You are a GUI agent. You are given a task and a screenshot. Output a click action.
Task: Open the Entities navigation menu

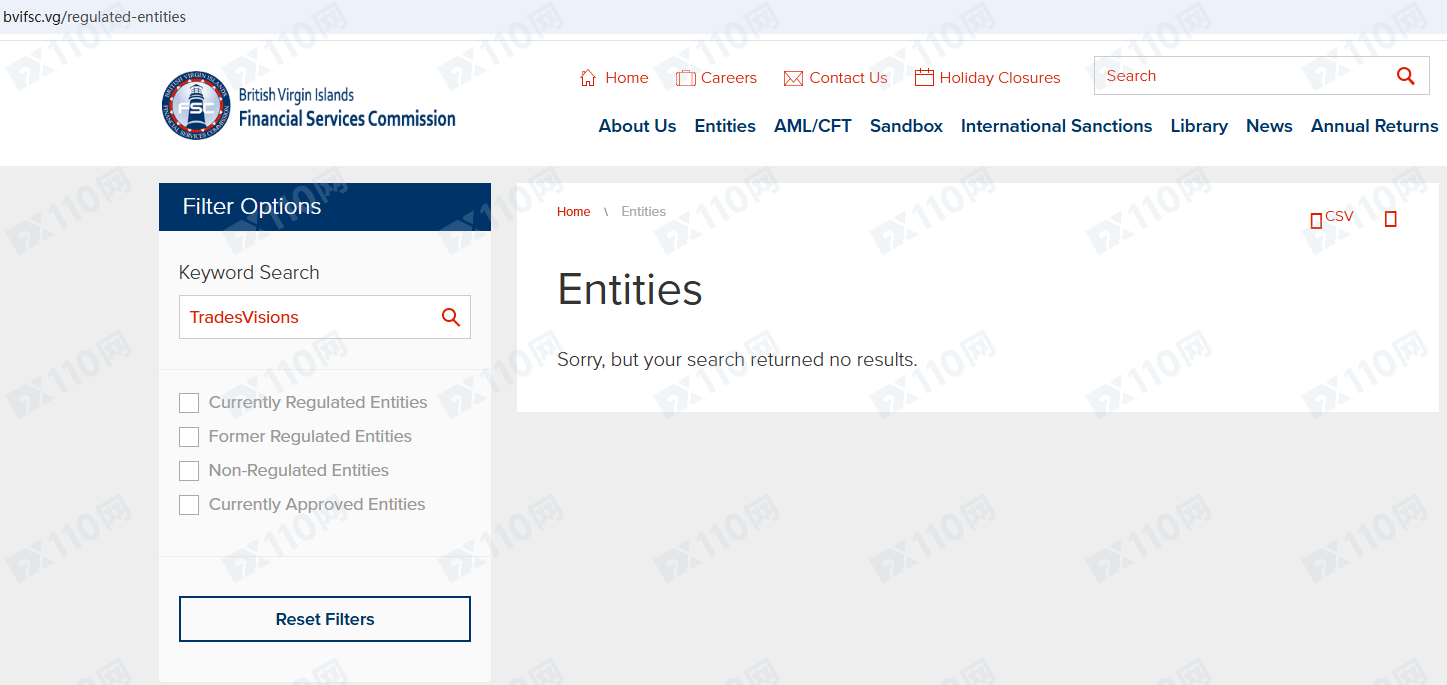click(x=725, y=126)
